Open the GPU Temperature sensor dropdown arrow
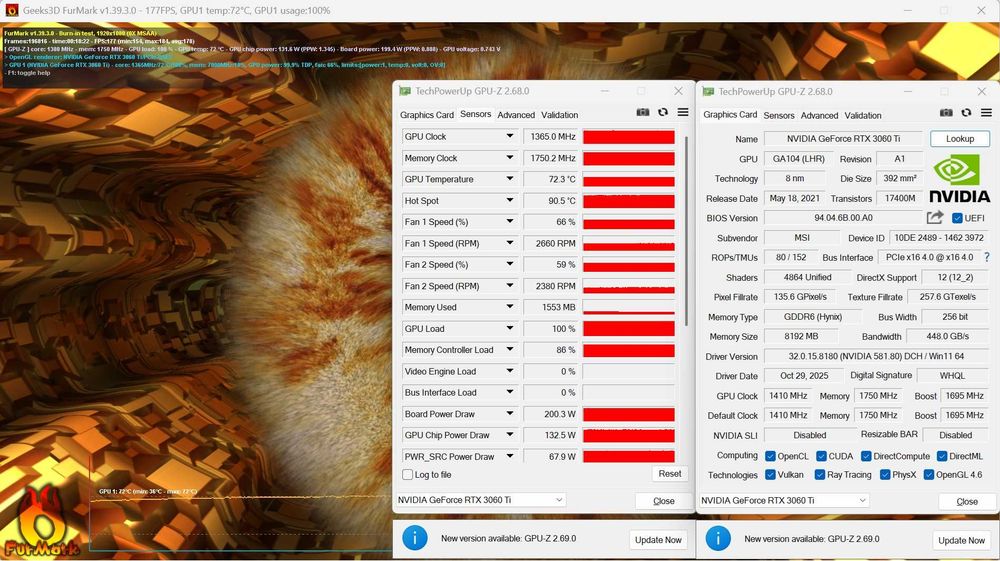 [510, 178]
